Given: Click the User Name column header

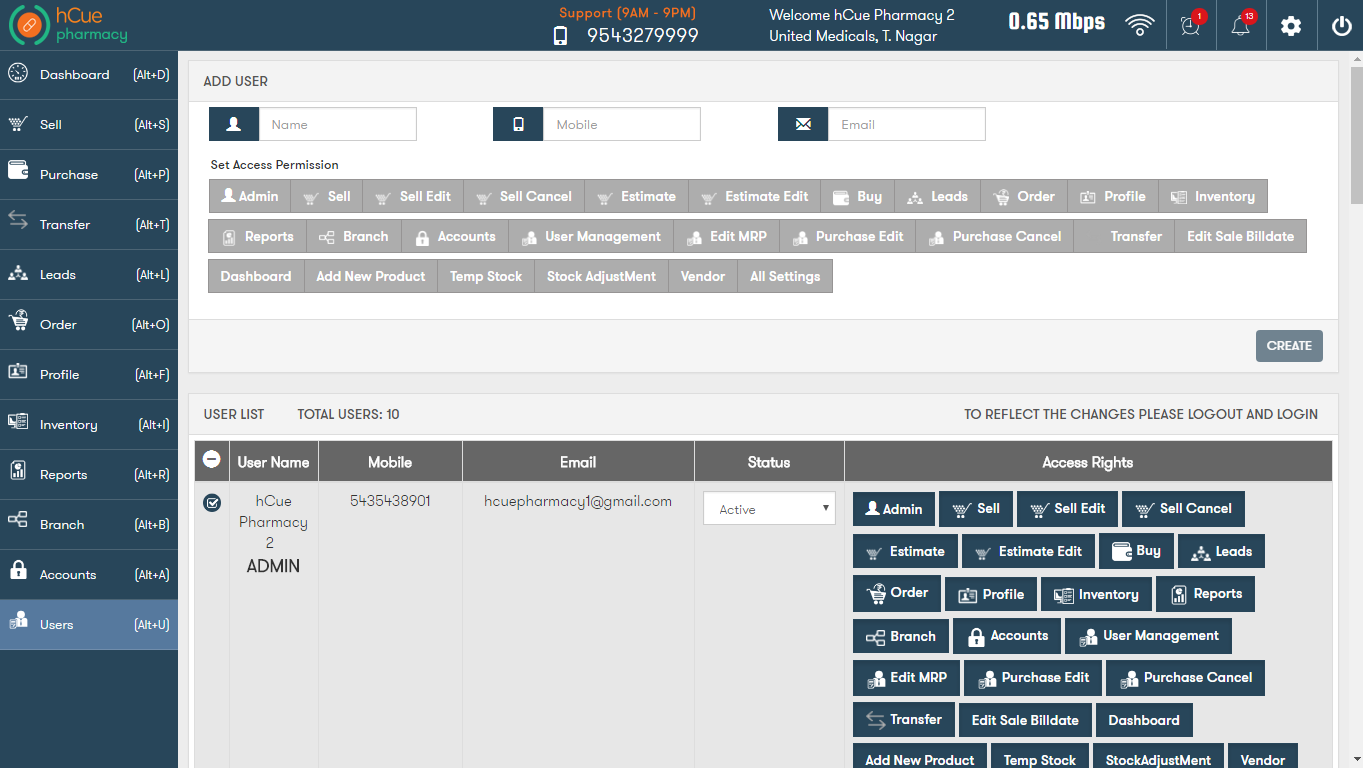Looking at the screenshot, I should 273,462.
